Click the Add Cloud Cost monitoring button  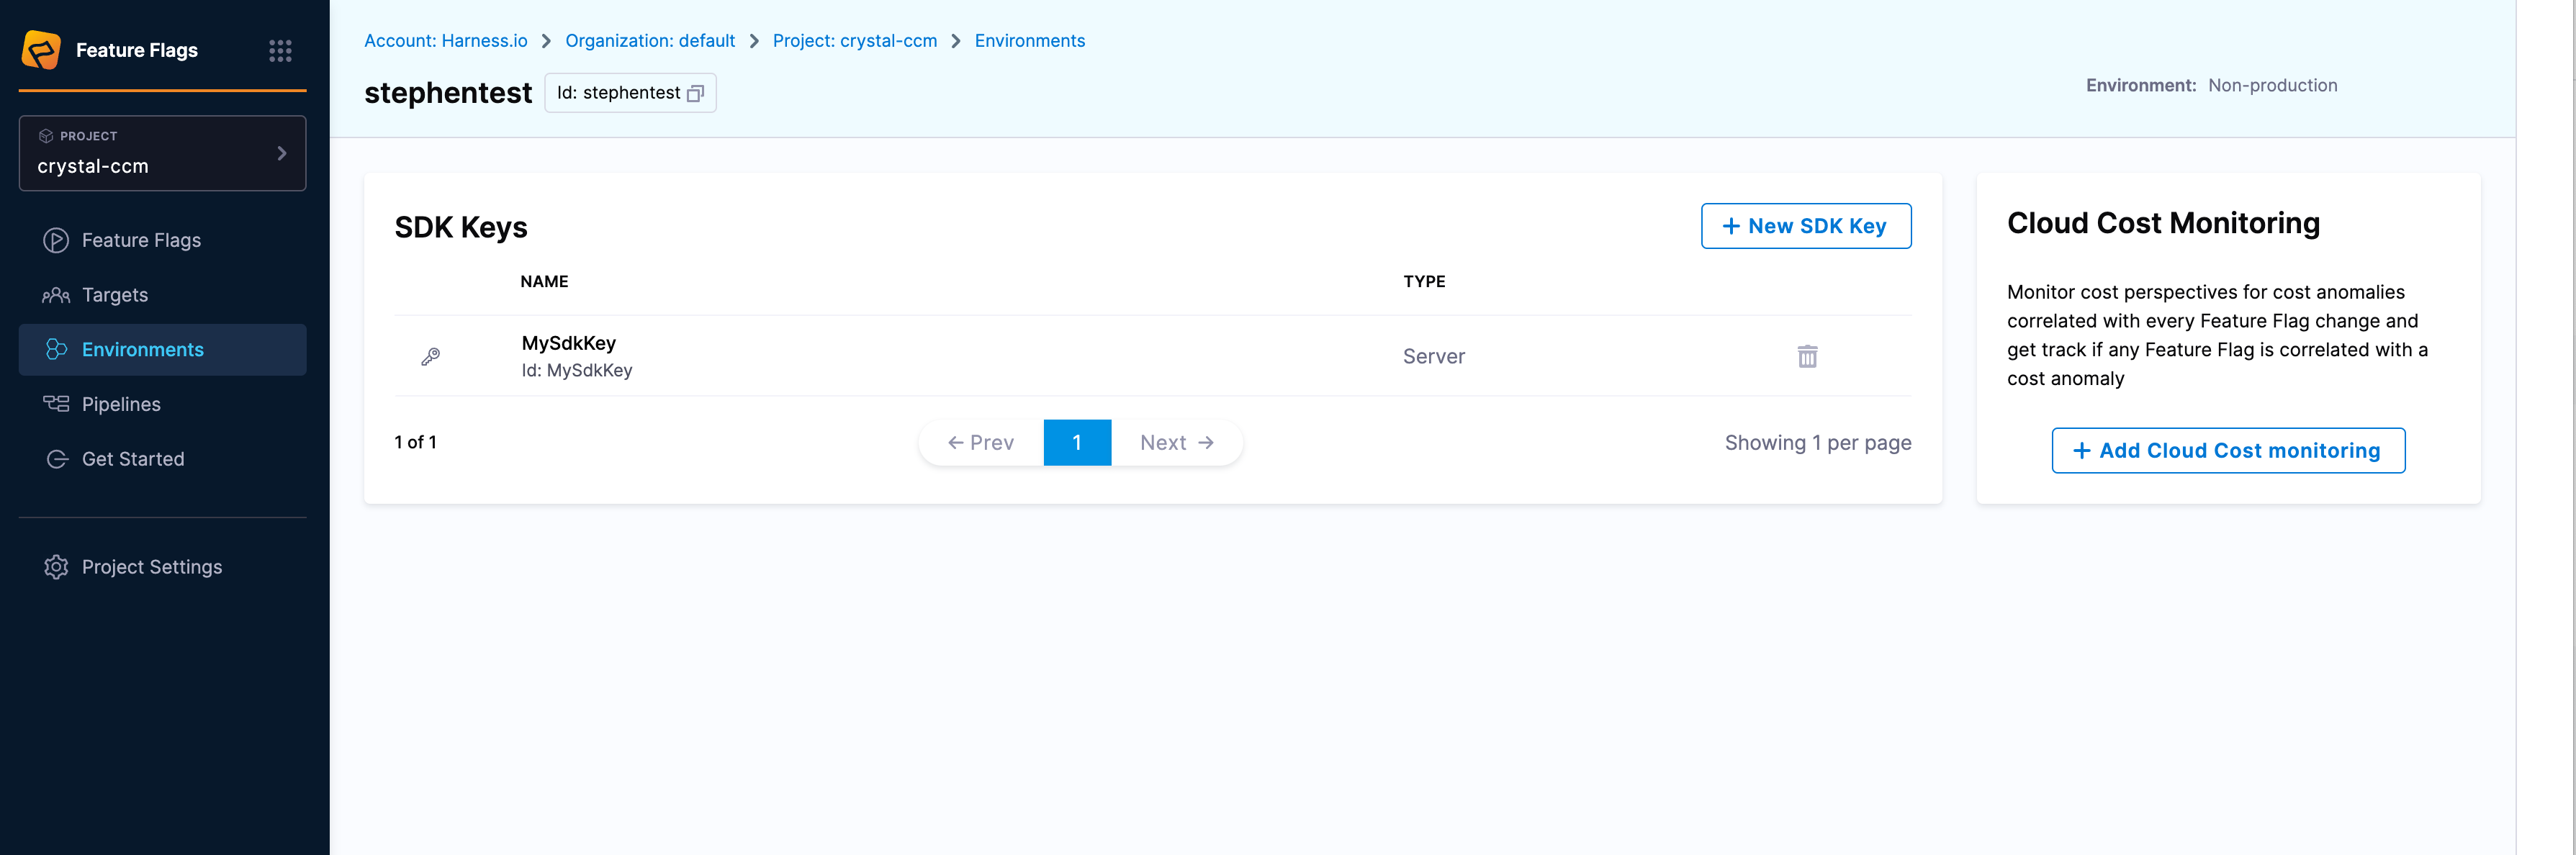(x=2228, y=450)
